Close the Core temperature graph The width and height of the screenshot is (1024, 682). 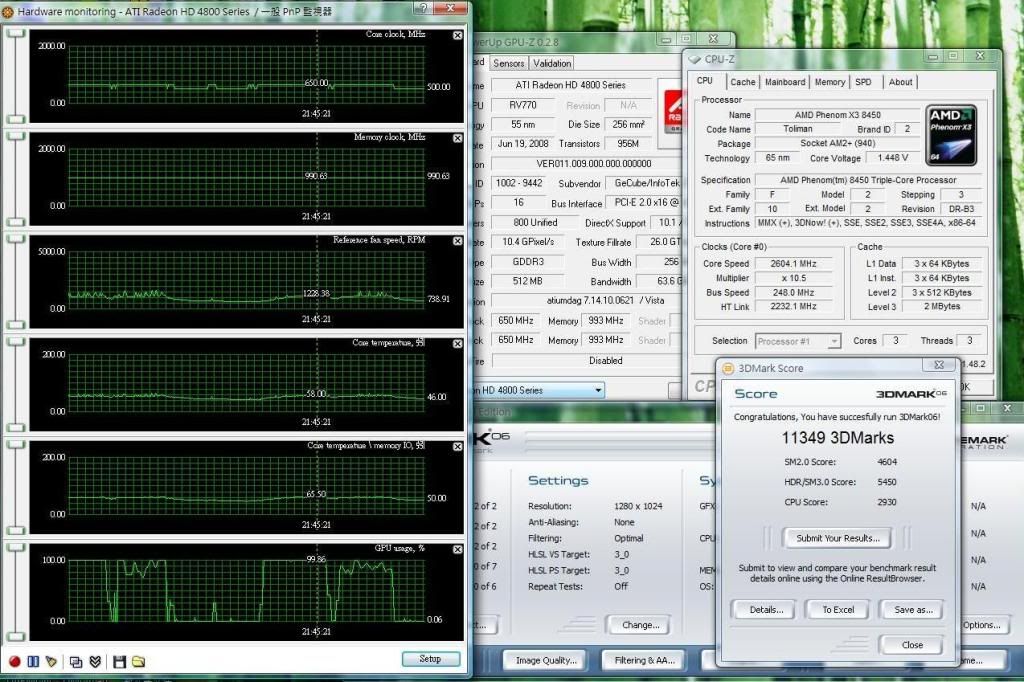point(458,344)
